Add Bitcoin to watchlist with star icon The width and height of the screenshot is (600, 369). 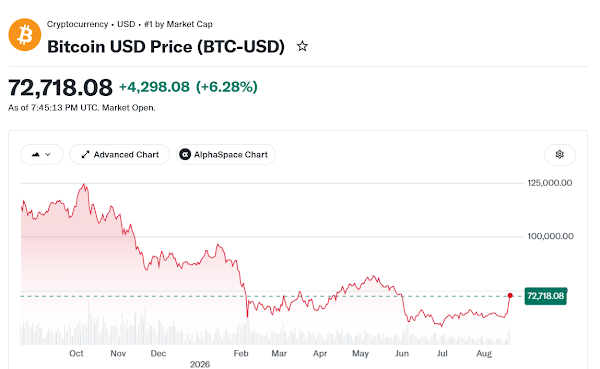(302, 46)
